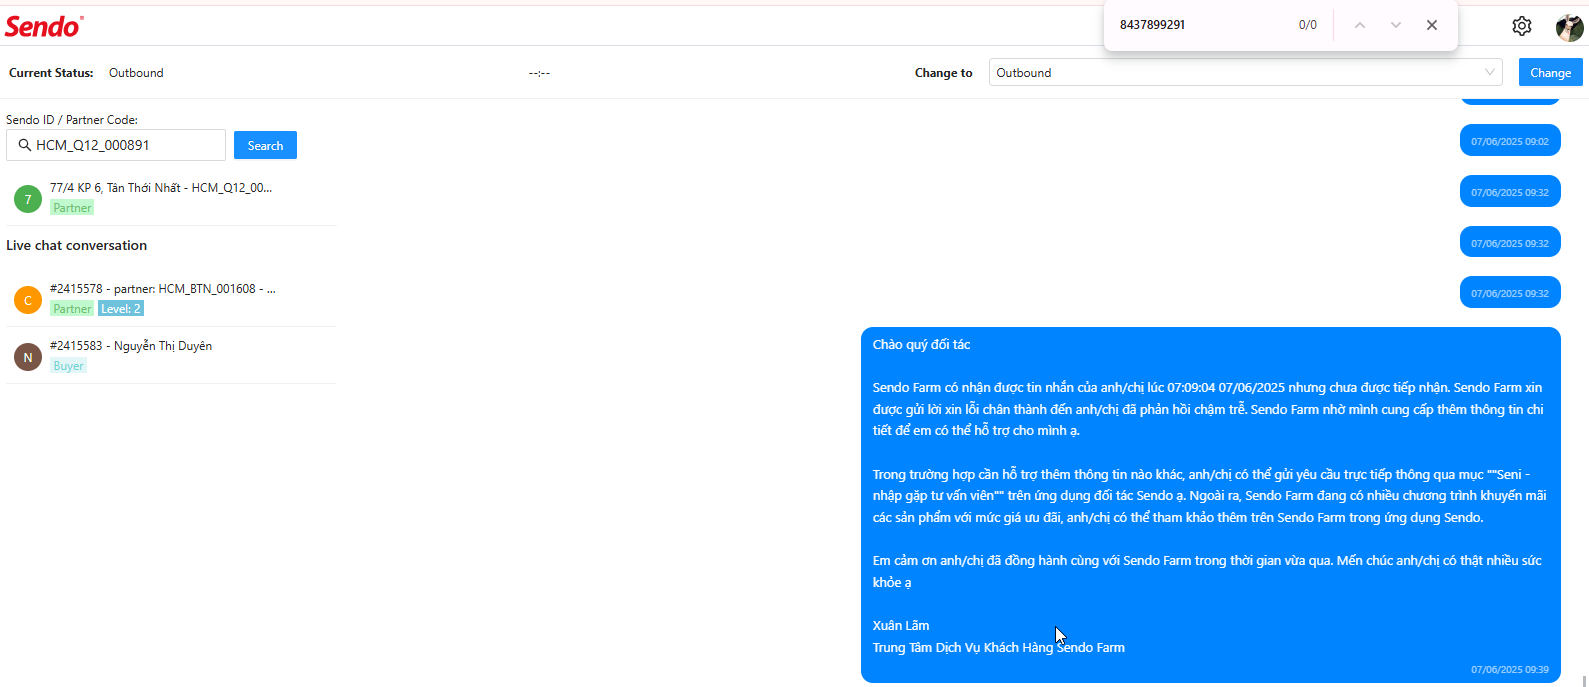Screen dimensions: 1589x687
Task: Click the Live chat conversation heading
Action: [76, 245]
